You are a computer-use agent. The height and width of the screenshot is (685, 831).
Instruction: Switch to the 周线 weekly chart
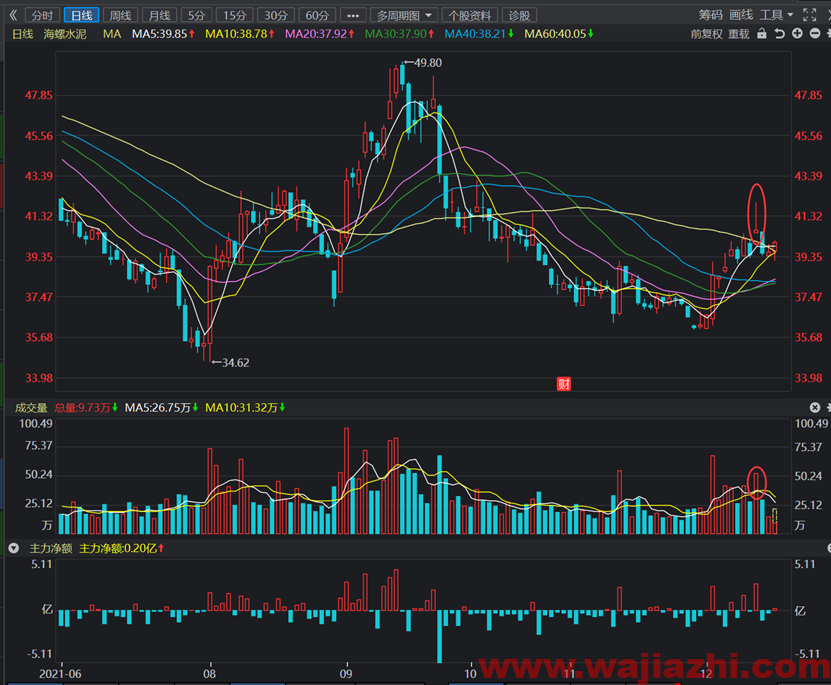120,15
